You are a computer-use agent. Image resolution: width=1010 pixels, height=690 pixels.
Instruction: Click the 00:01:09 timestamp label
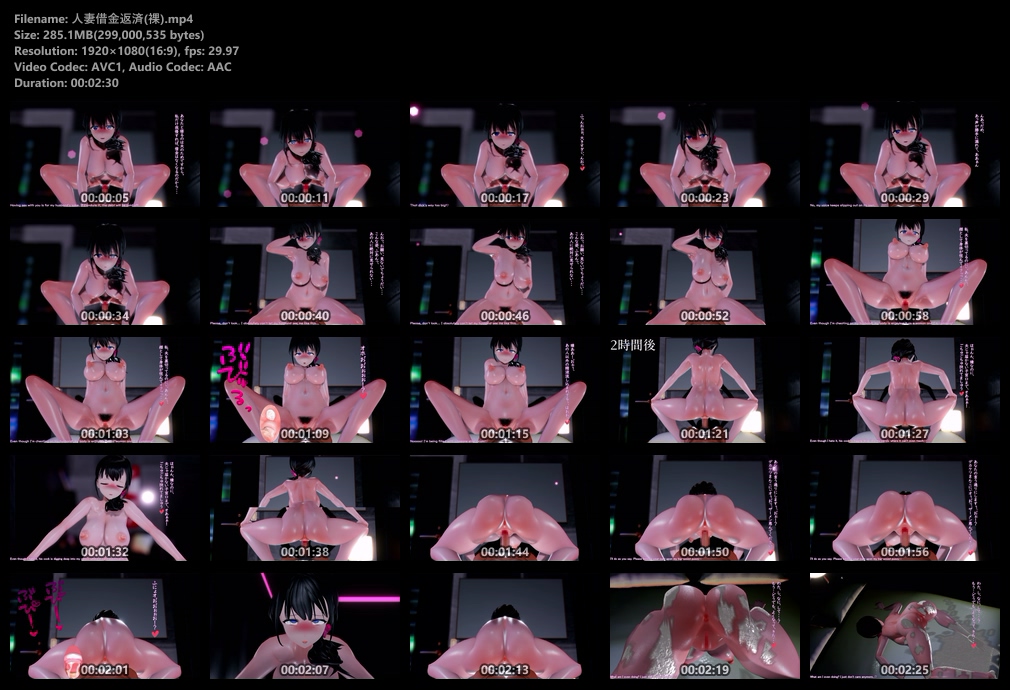pyautogui.click(x=305, y=435)
